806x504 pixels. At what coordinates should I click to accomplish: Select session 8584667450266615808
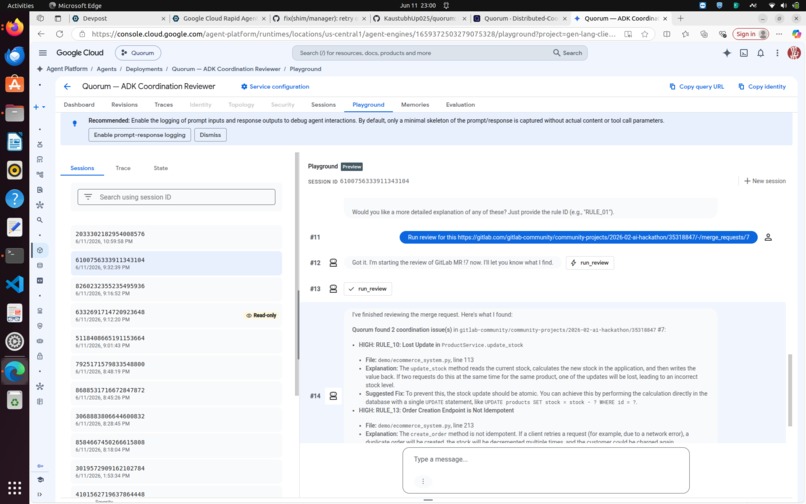[176, 445]
